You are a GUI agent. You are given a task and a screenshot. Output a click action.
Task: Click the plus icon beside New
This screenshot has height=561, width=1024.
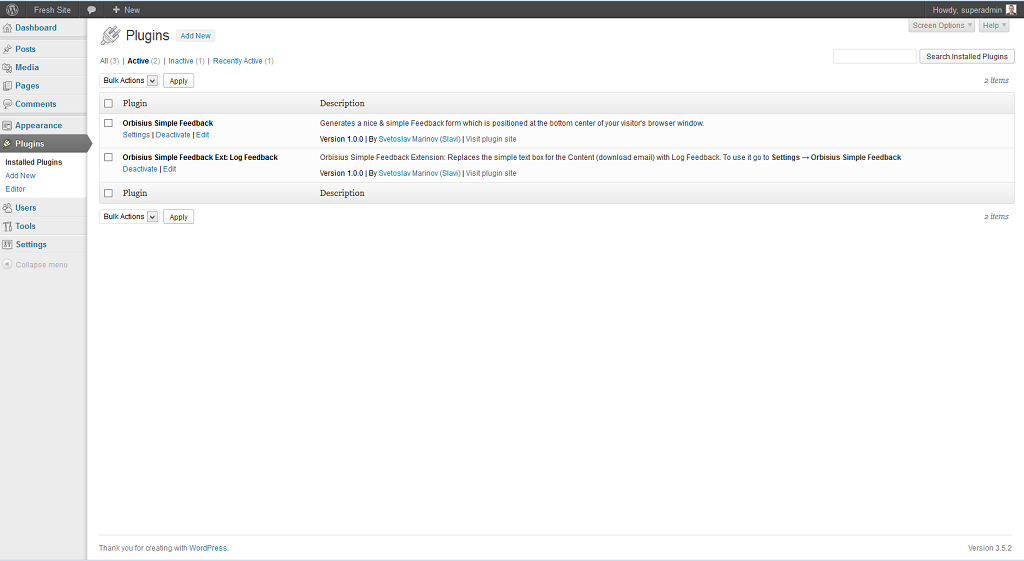click(116, 10)
